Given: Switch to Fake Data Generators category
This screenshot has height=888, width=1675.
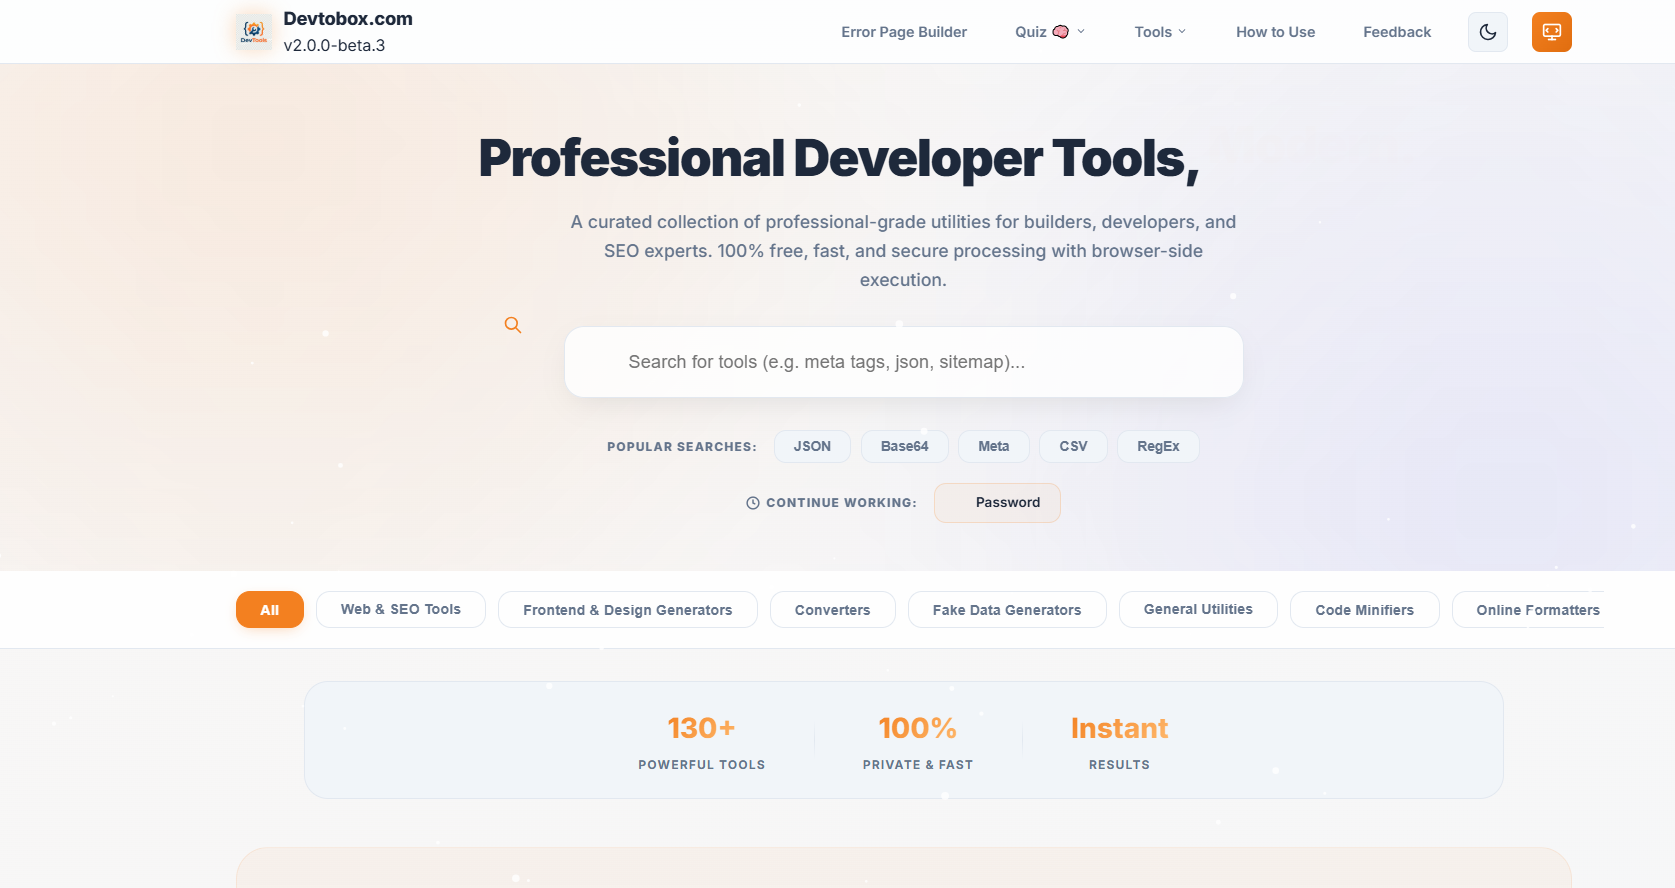Looking at the screenshot, I should (x=1007, y=610).
